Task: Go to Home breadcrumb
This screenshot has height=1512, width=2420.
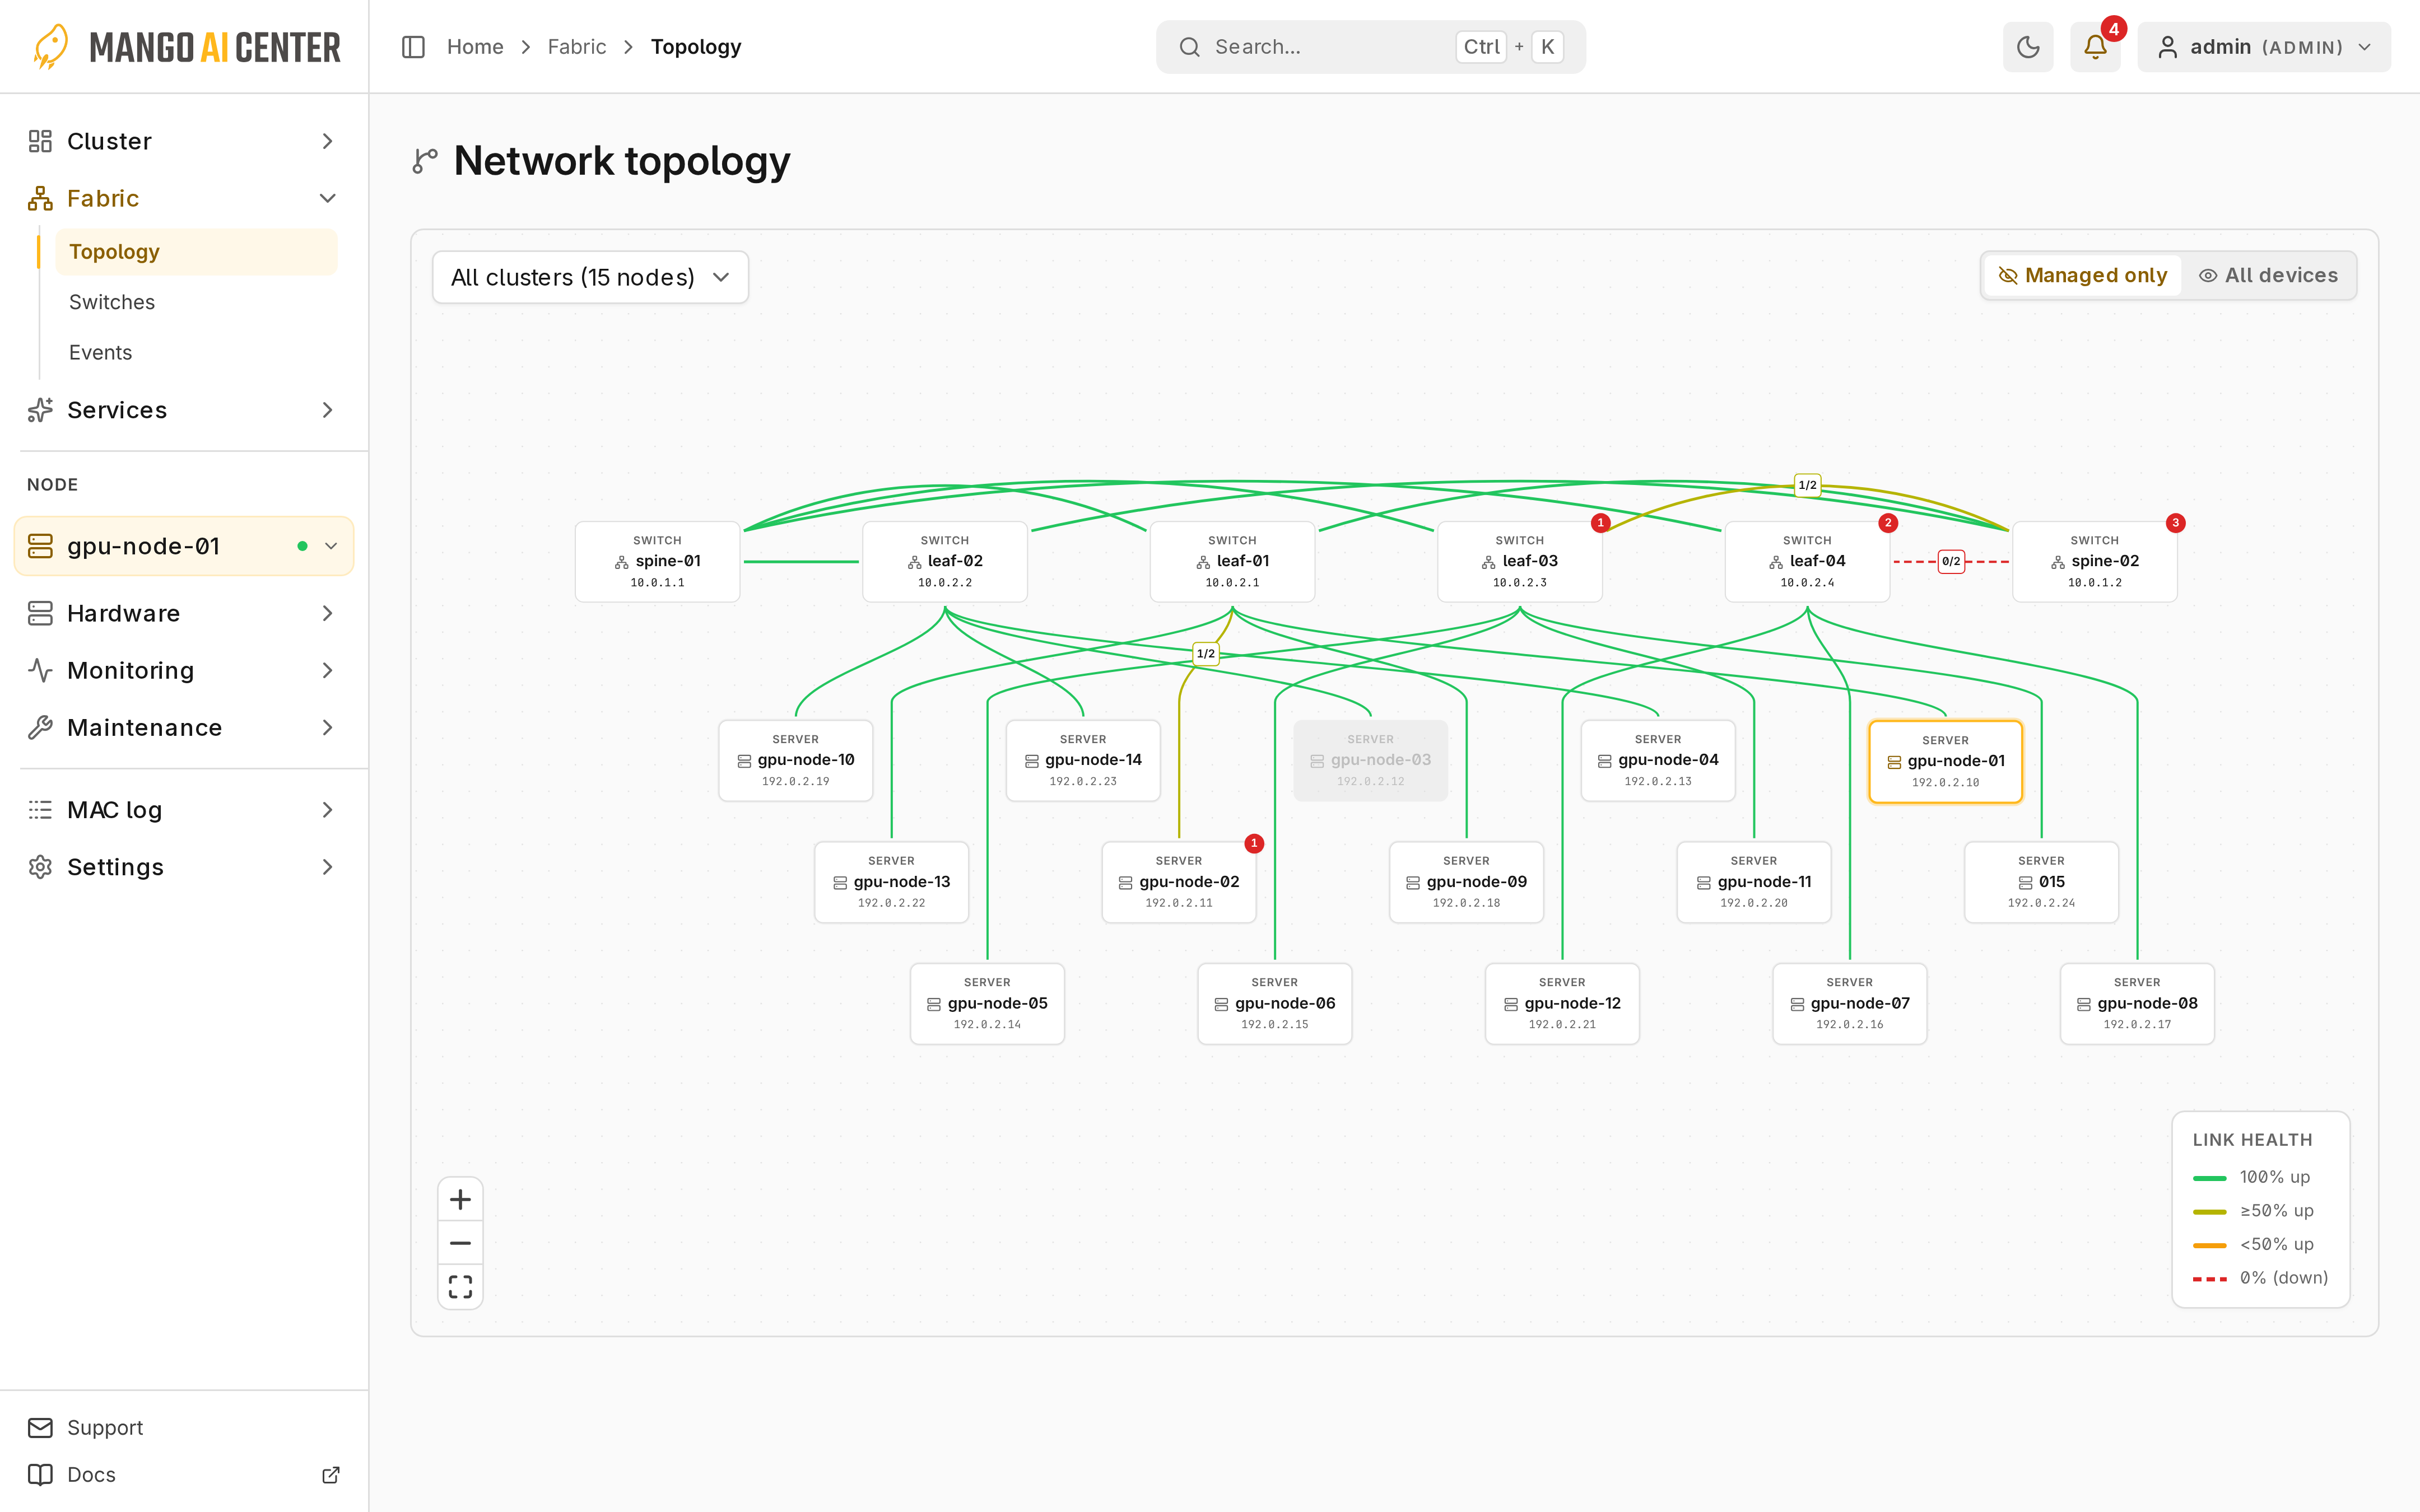Action: pyautogui.click(x=475, y=47)
